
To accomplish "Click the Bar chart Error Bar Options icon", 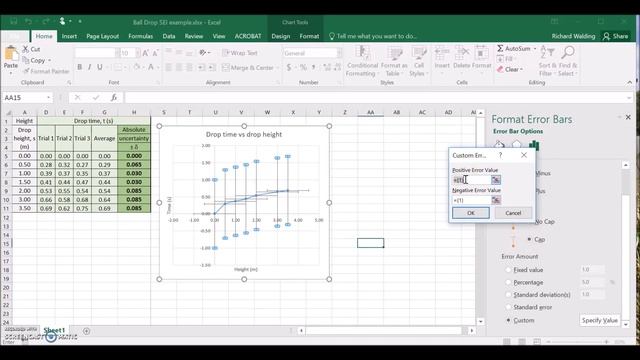I will pos(534,145).
